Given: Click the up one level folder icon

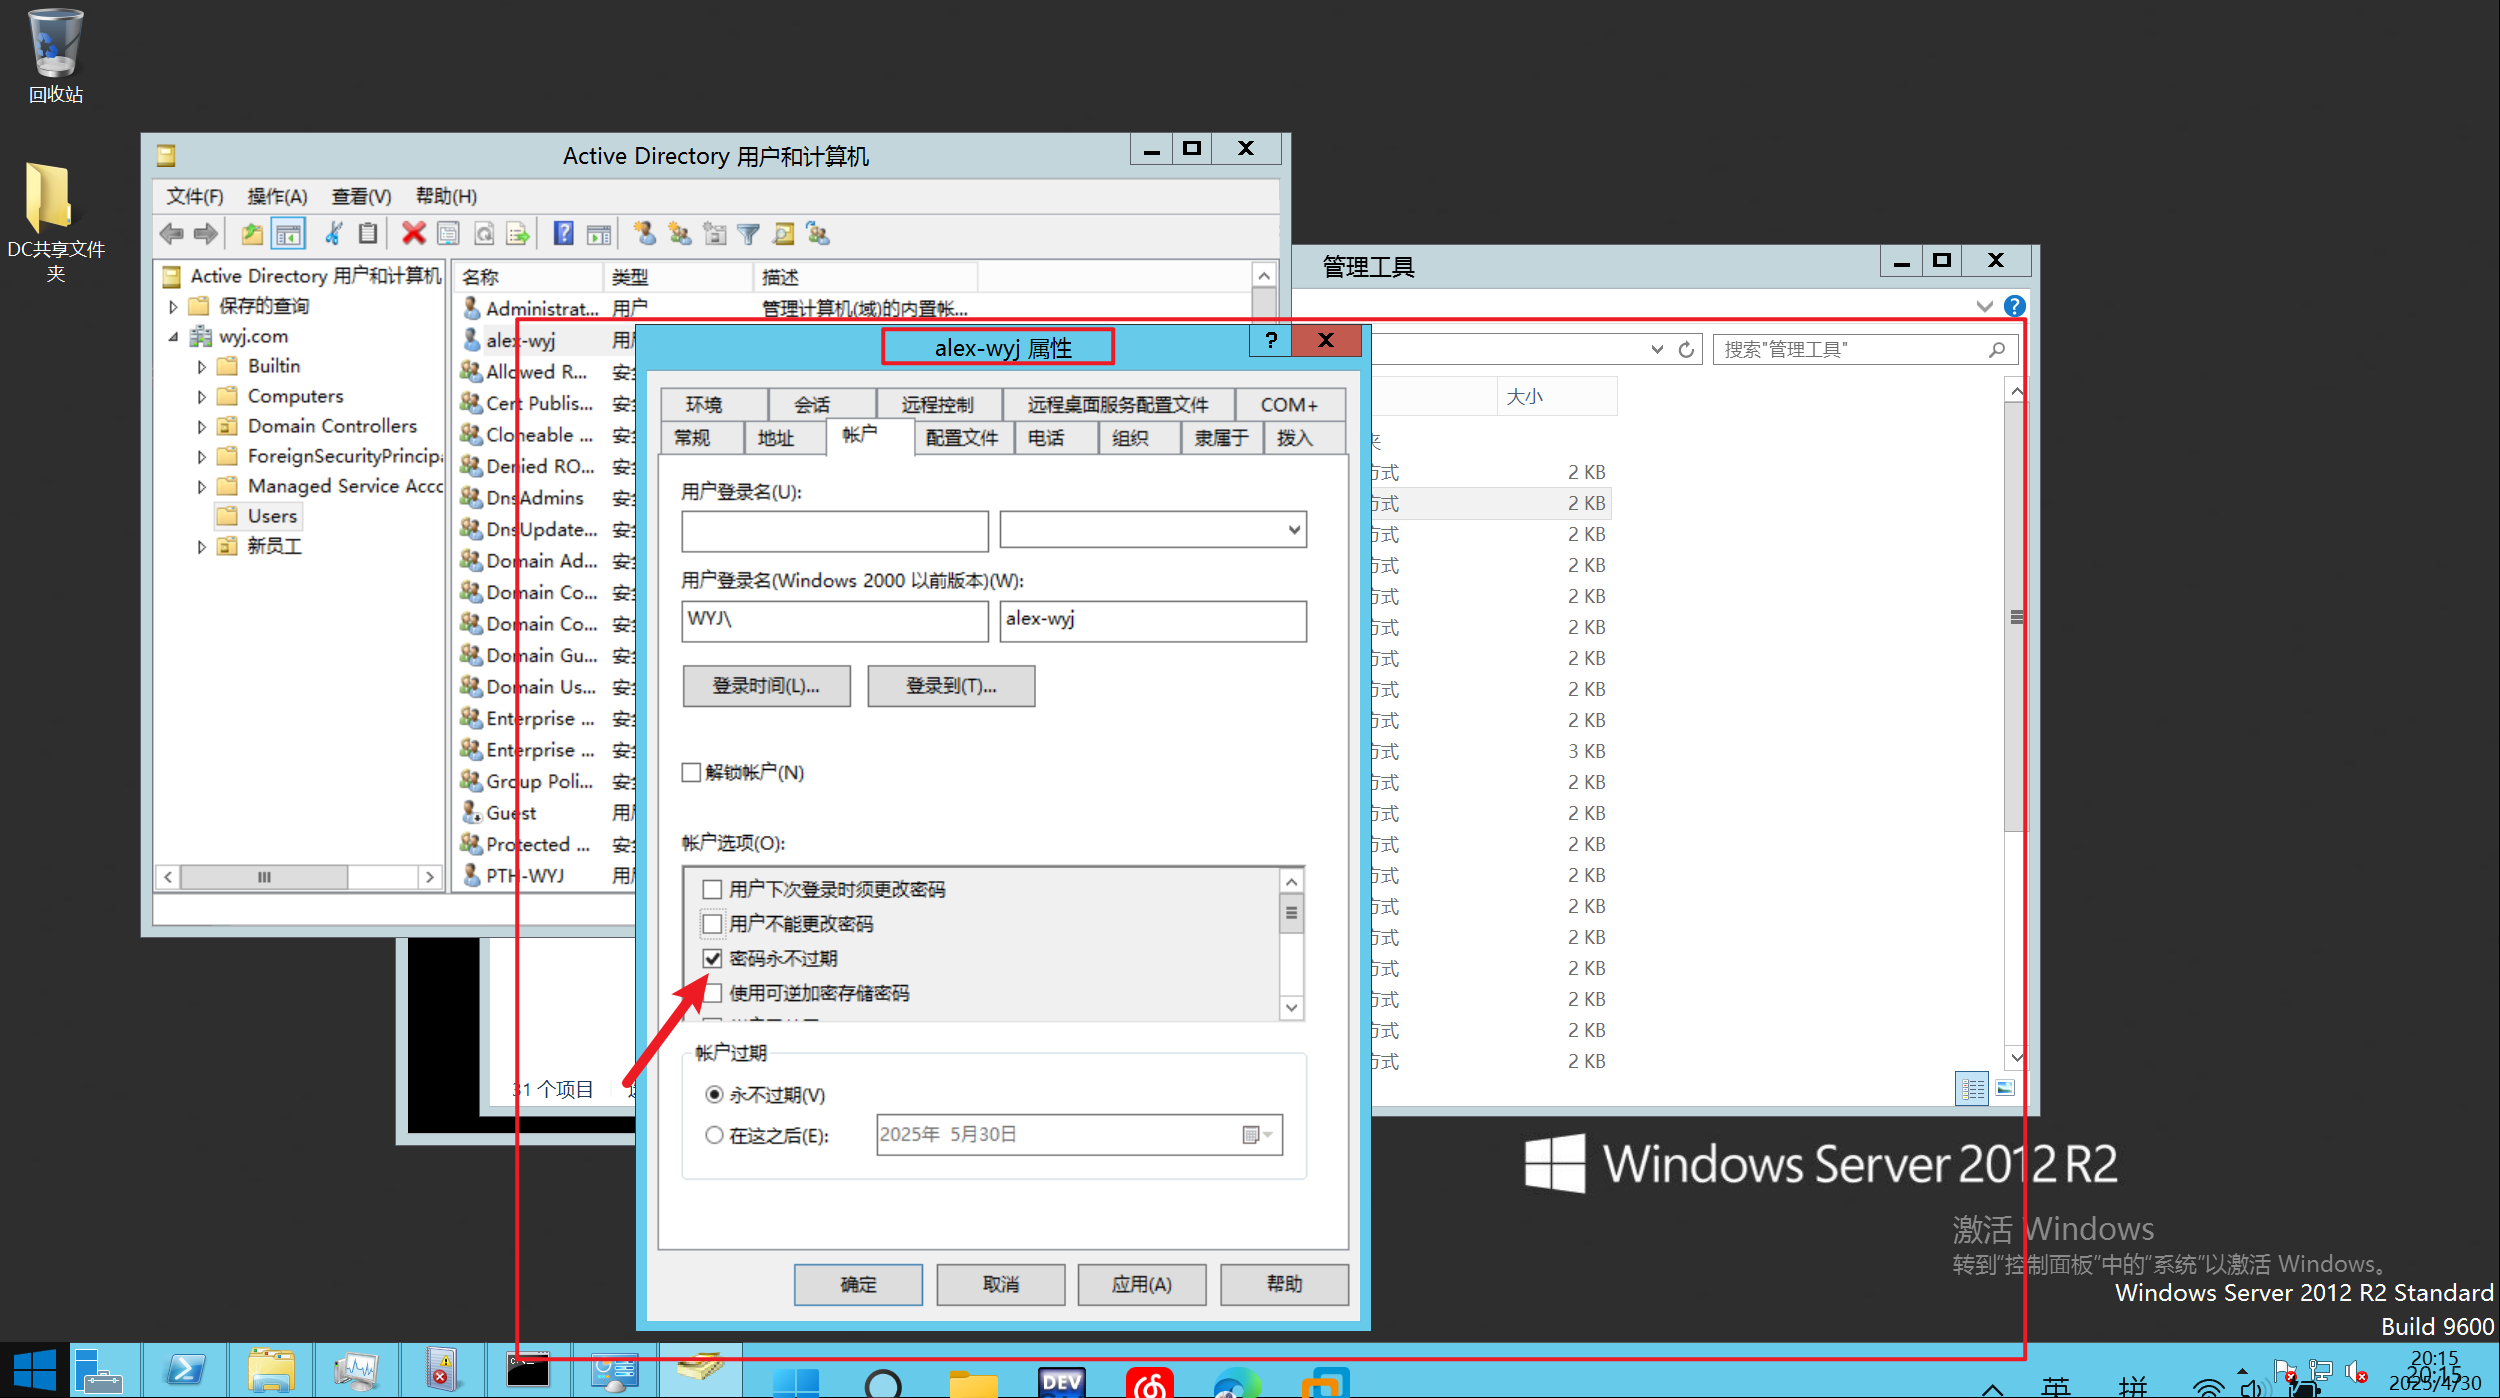Looking at the screenshot, I should point(252,234).
